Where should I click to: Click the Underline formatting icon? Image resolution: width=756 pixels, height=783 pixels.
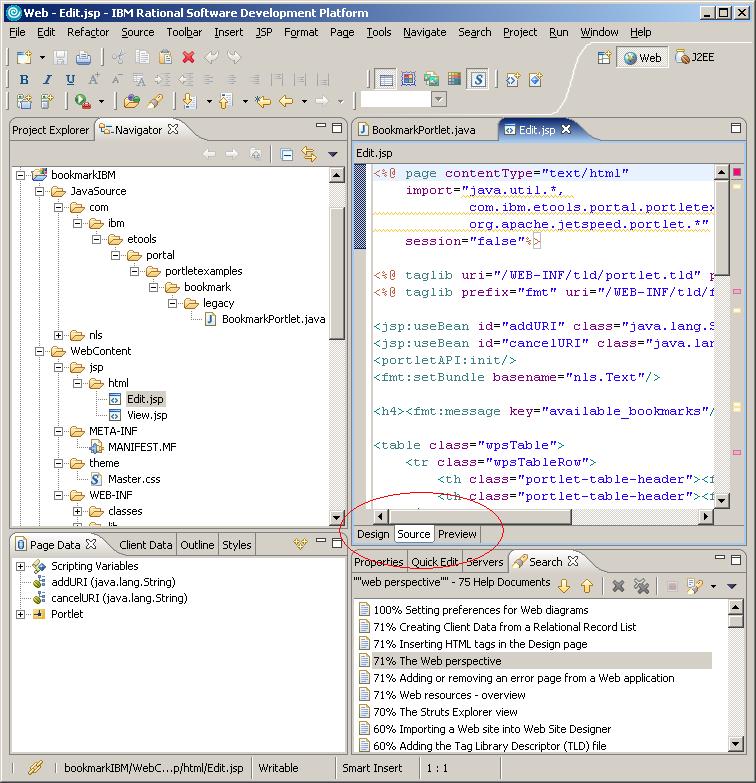[x=70, y=79]
